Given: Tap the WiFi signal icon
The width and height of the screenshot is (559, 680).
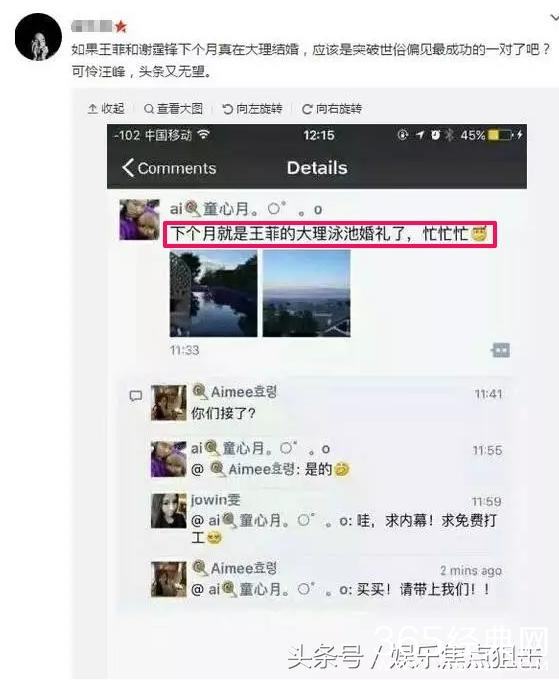Looking at the screenshot, I should click(203, 134).
